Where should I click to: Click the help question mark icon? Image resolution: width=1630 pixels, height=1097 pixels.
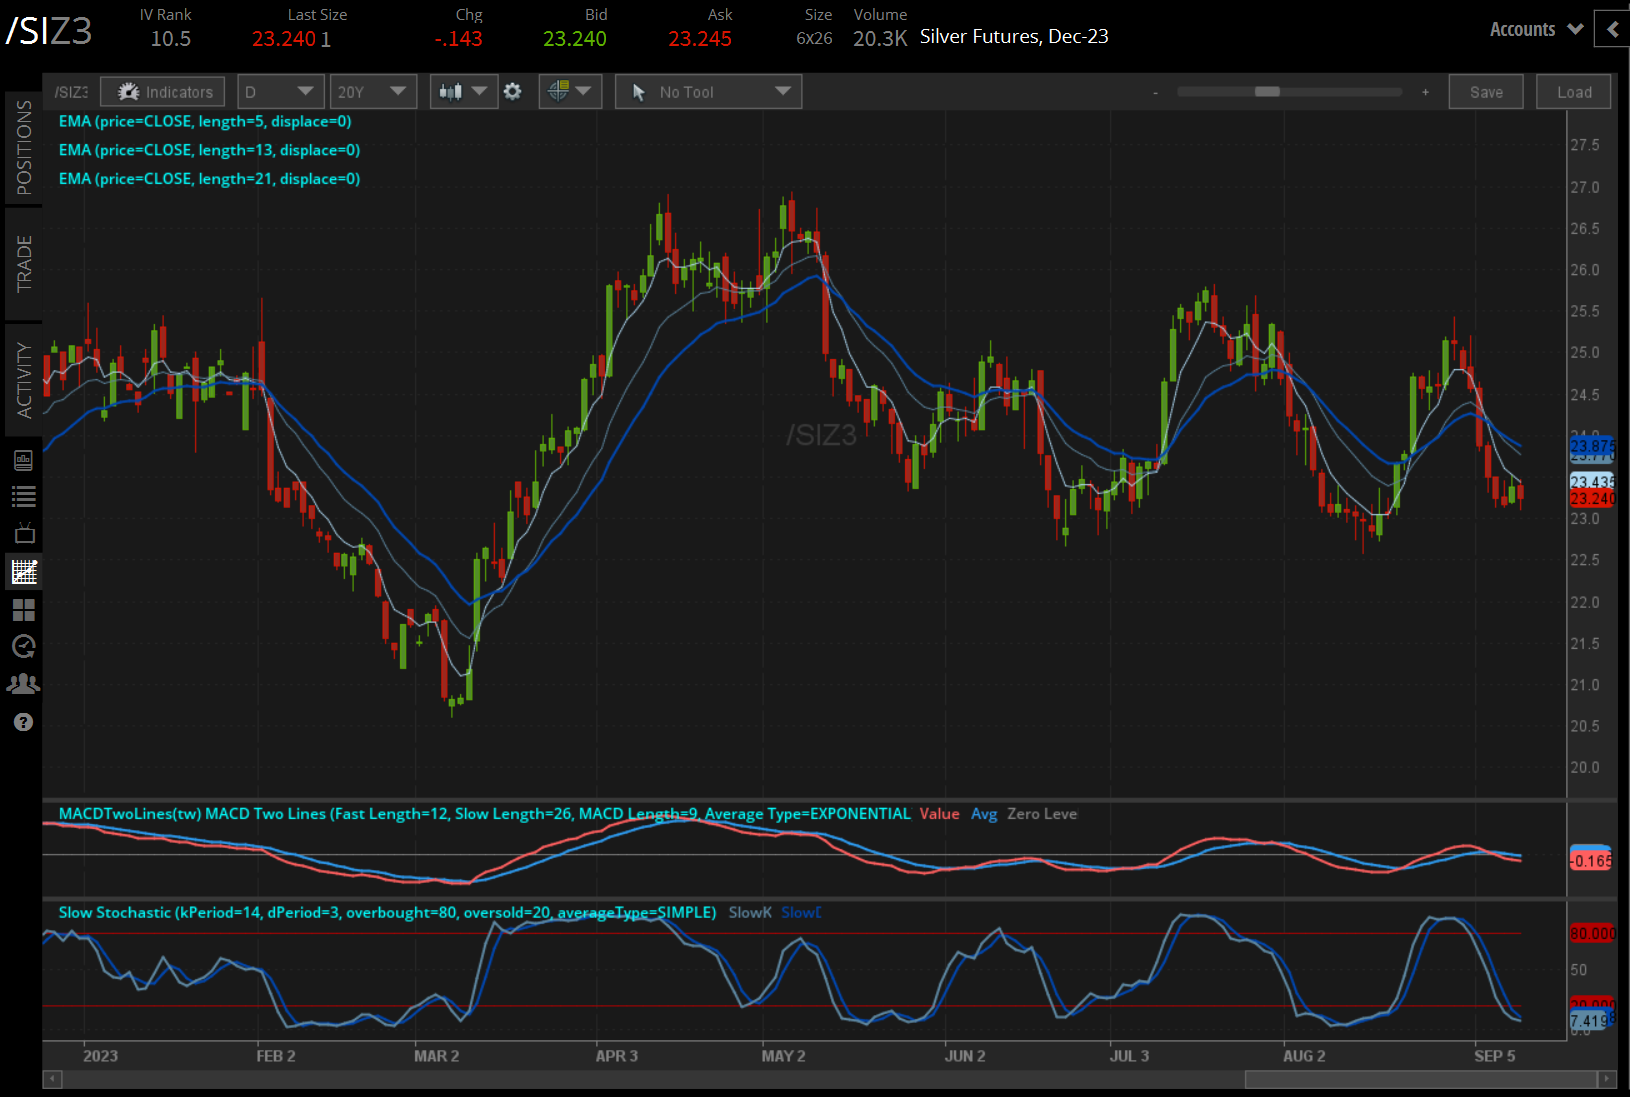point(24,722)
